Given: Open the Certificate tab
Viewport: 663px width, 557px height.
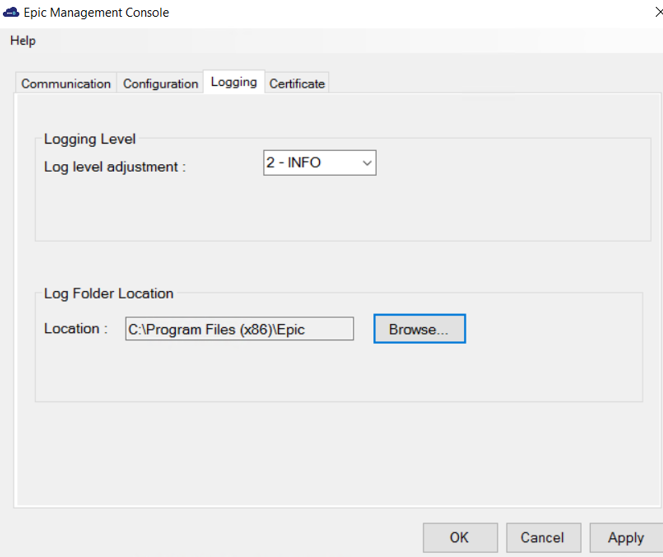Looking at the screenshot, I should click(x=297, y=83).
